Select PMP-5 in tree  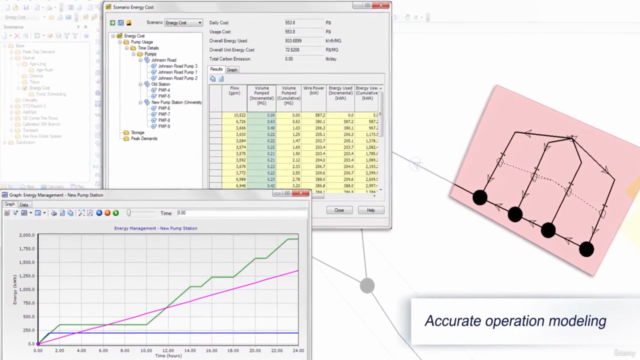[x=164, y=96]
